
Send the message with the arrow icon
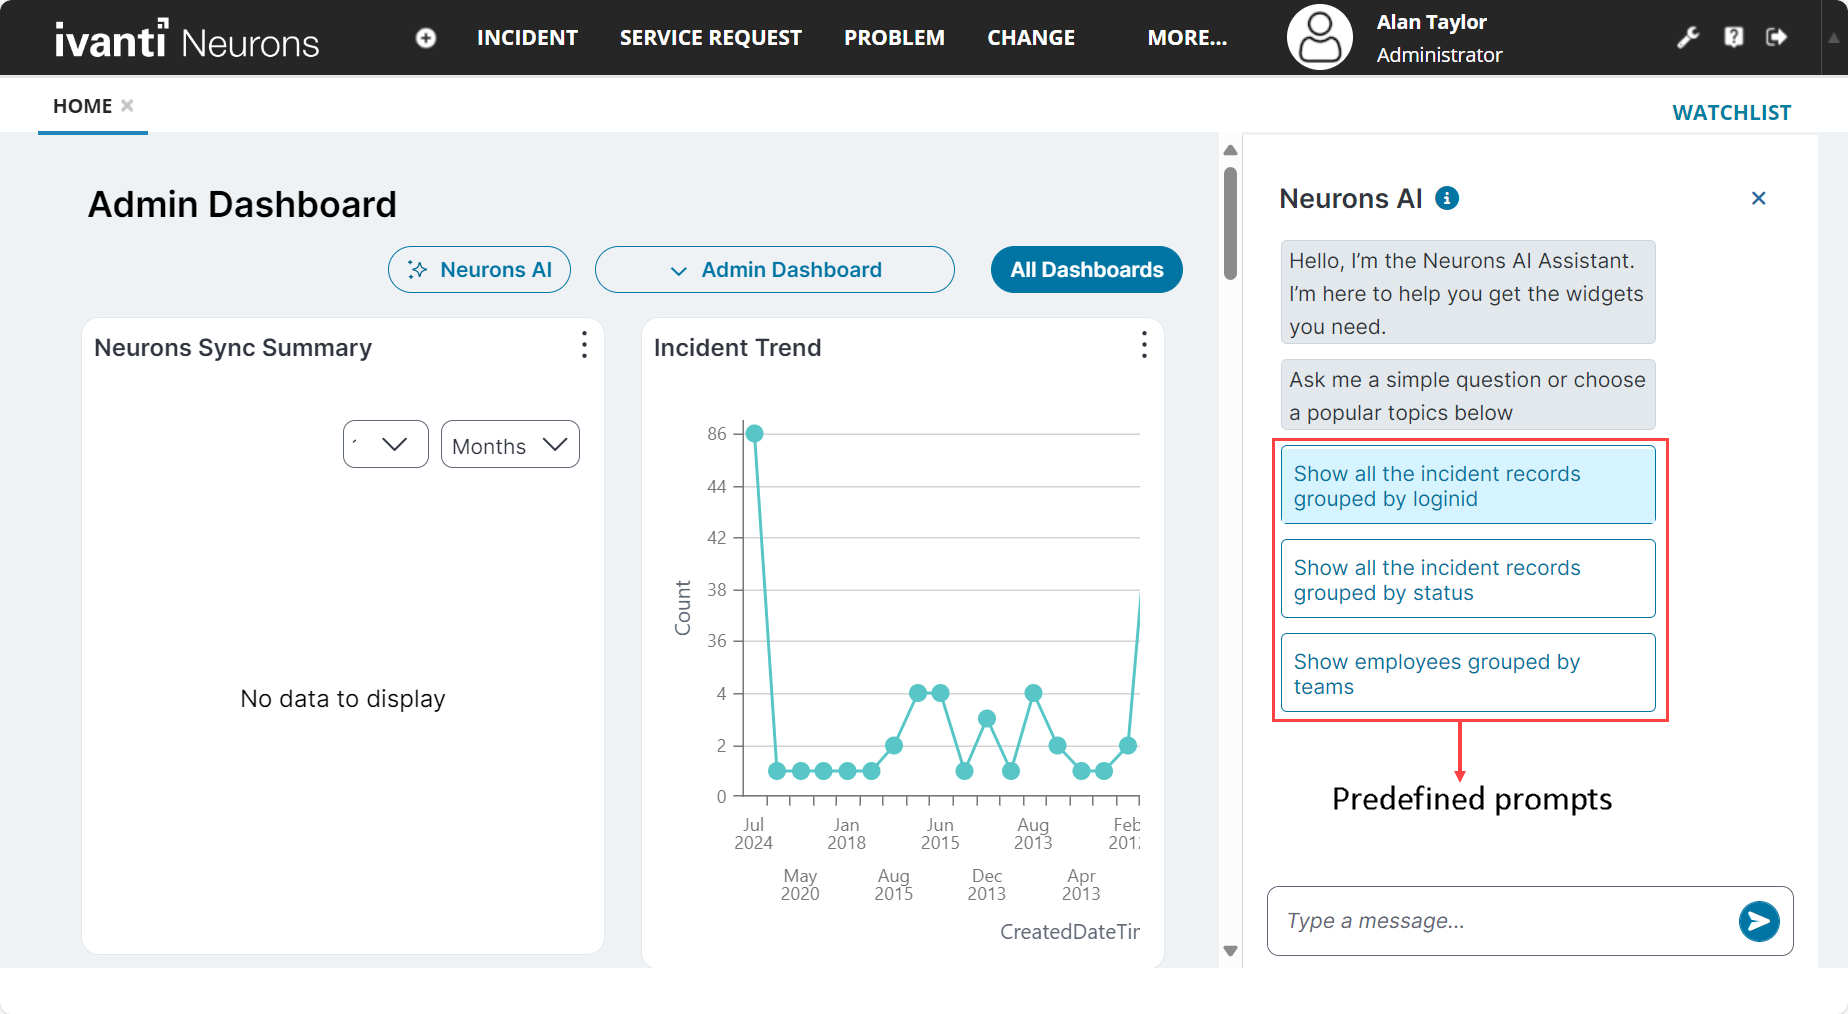[x=1758, y=921]
